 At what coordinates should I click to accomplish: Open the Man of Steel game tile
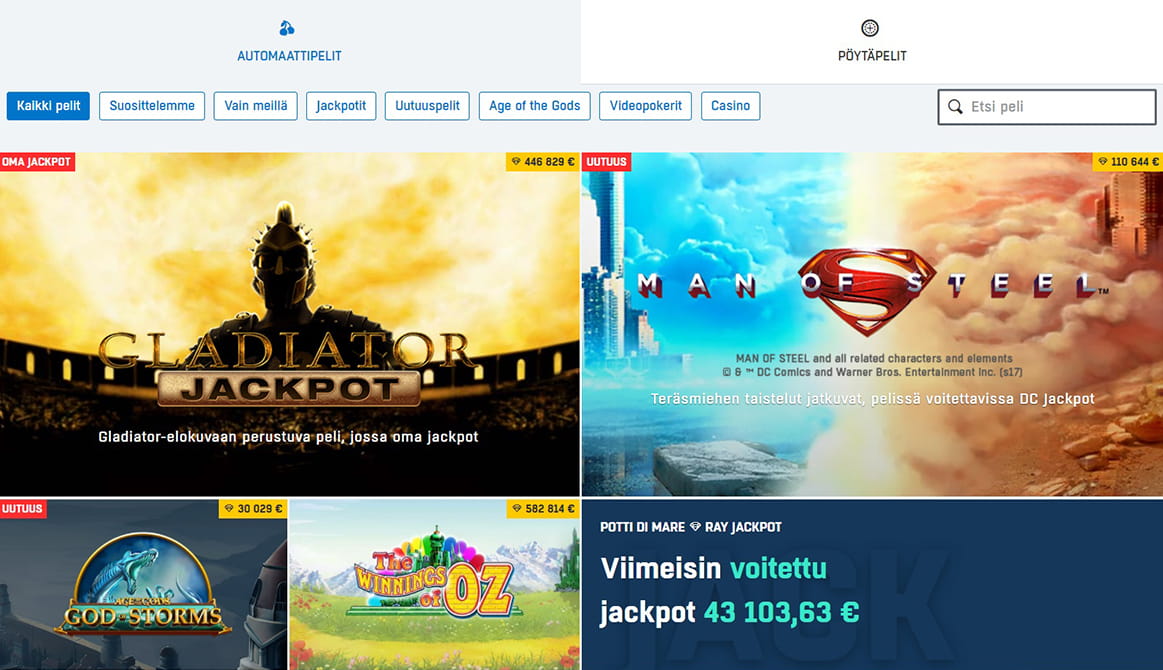(x=872, y=324)
